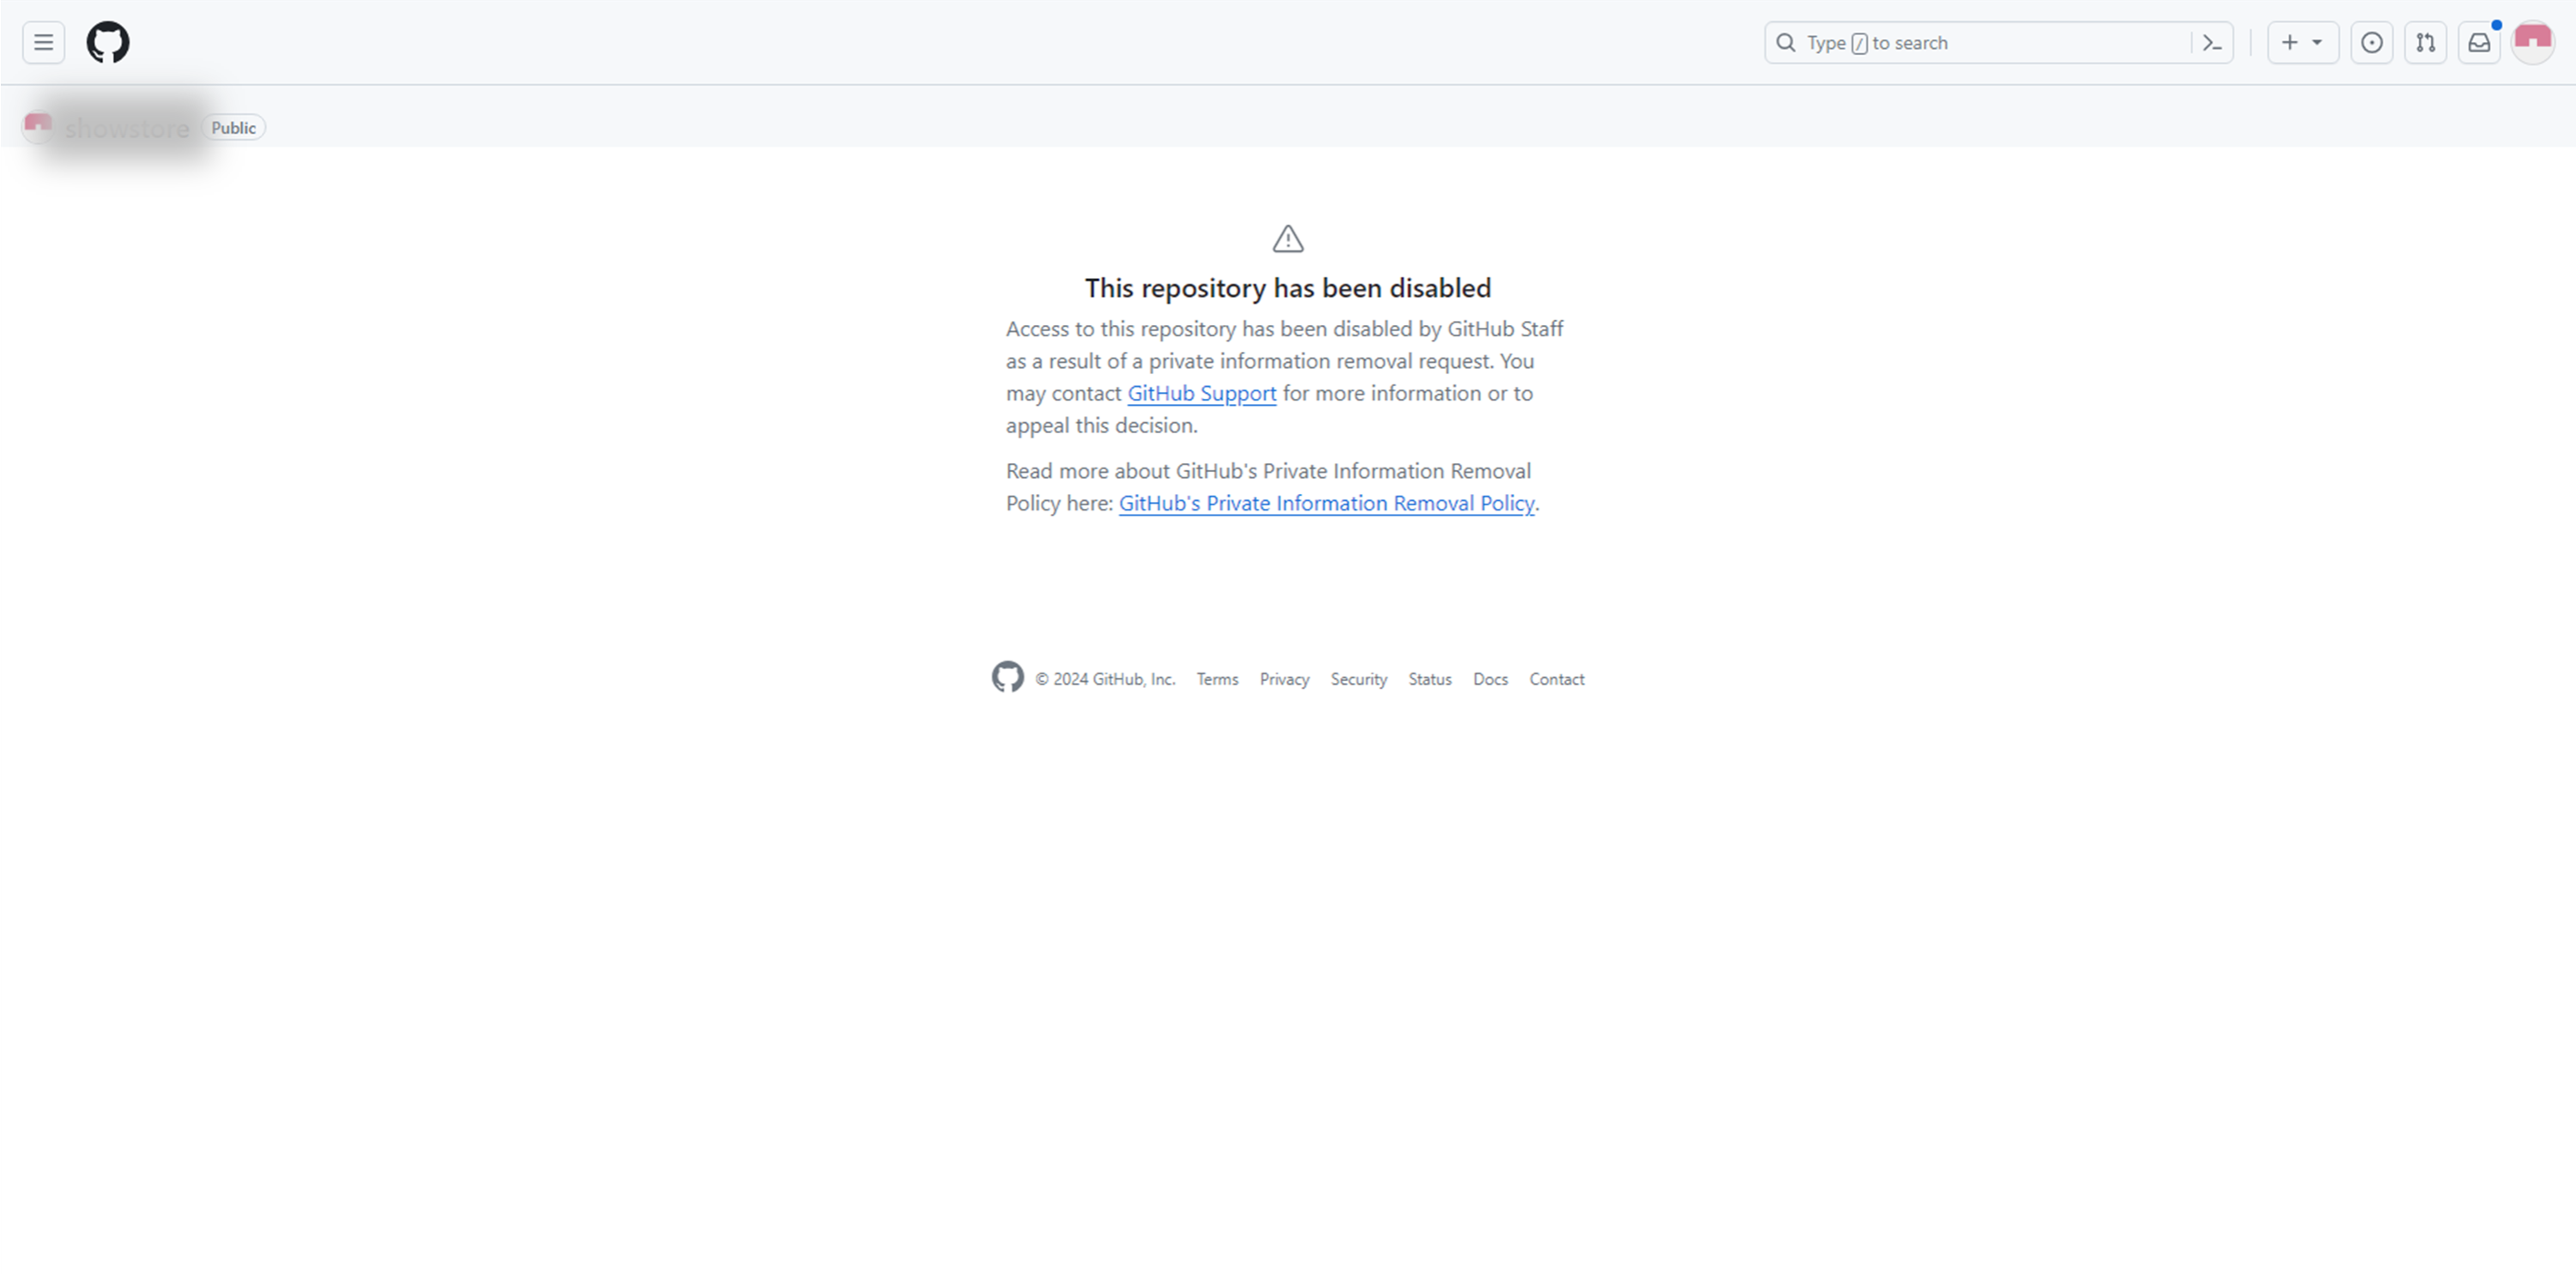
Task: Open the notifications inbox icon
Action: click(2479, 43)
